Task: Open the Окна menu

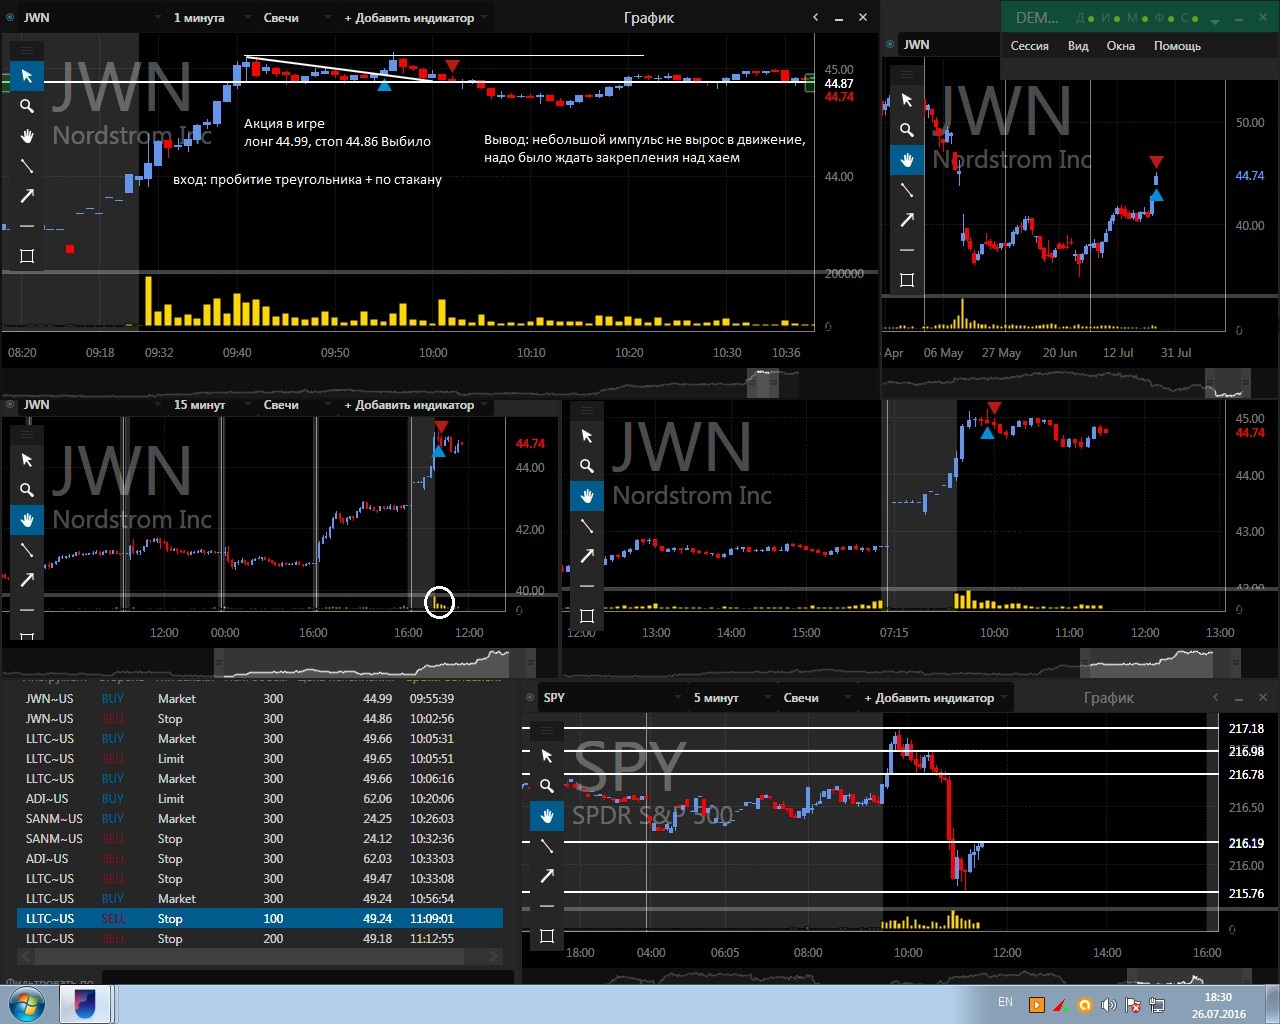Action: pyautogui.click(x=1121, y=46)
